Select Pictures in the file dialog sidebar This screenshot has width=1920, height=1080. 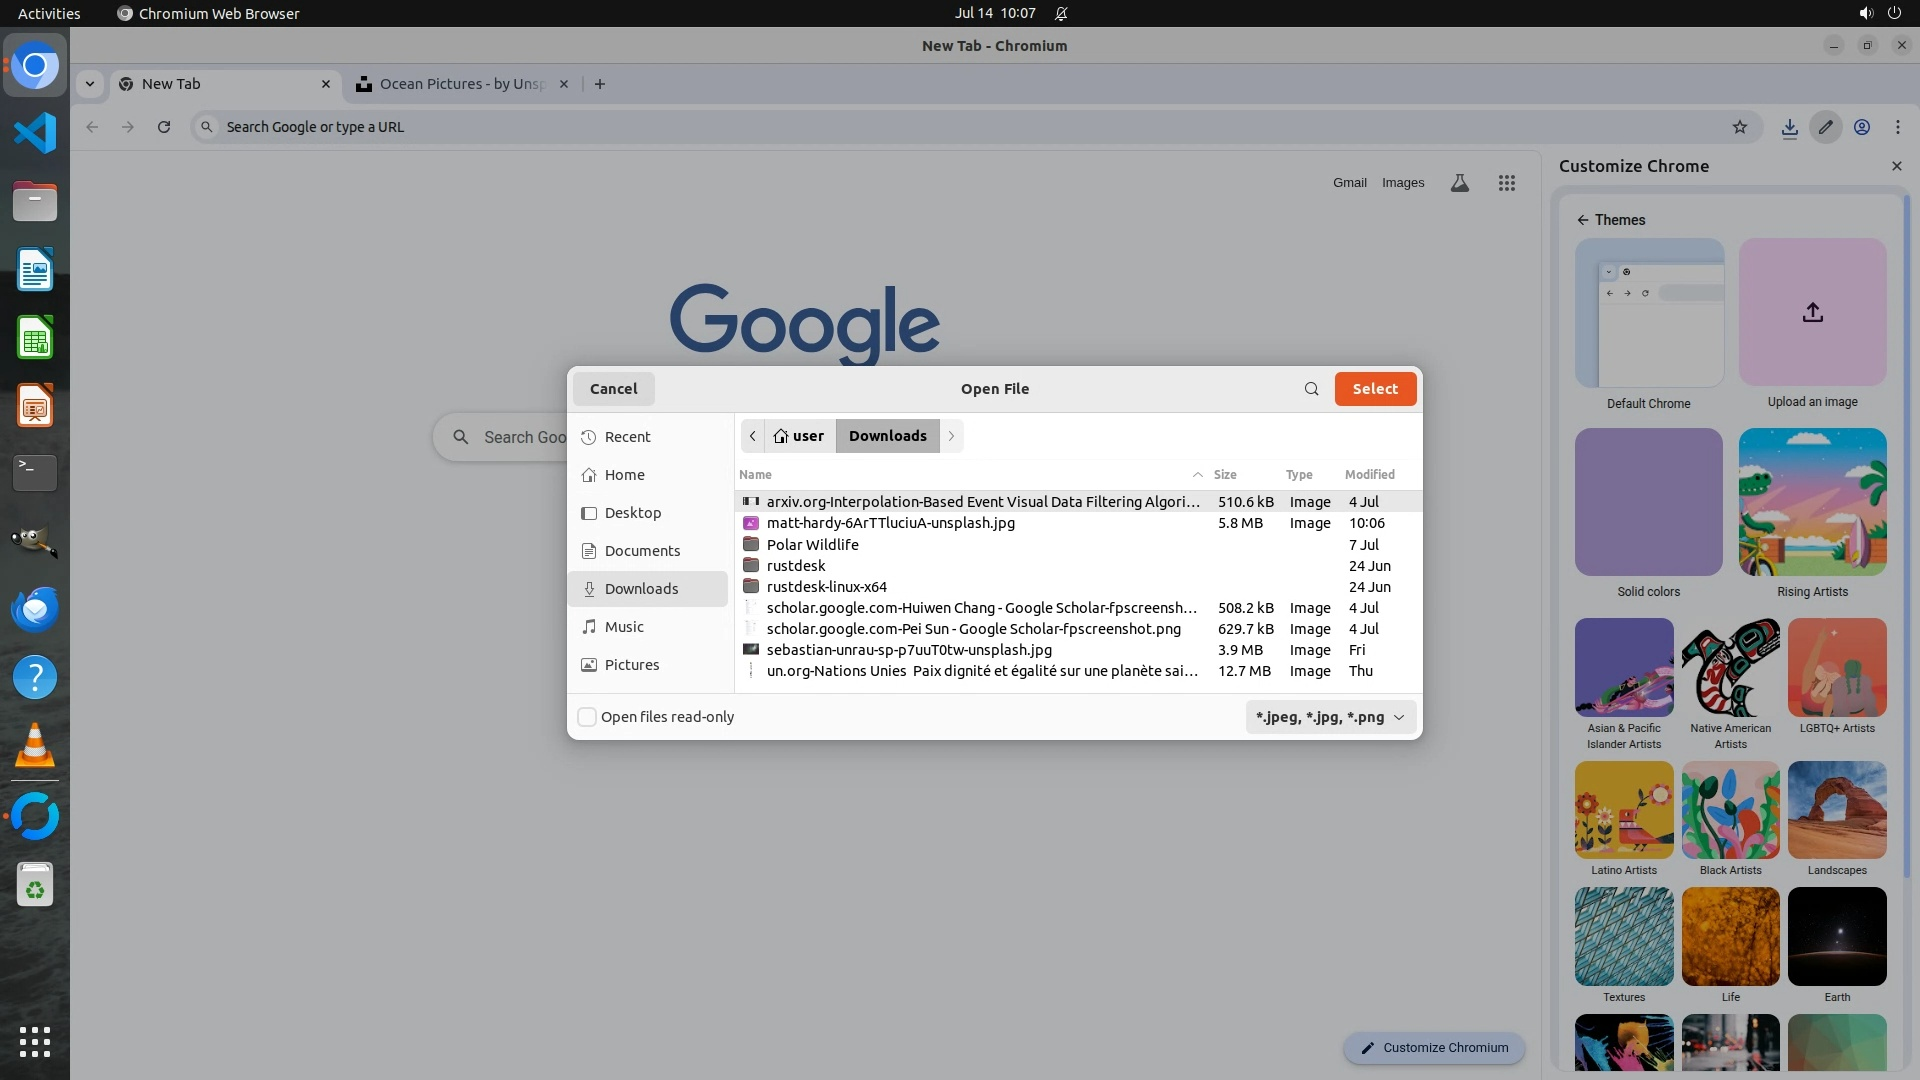631,665
